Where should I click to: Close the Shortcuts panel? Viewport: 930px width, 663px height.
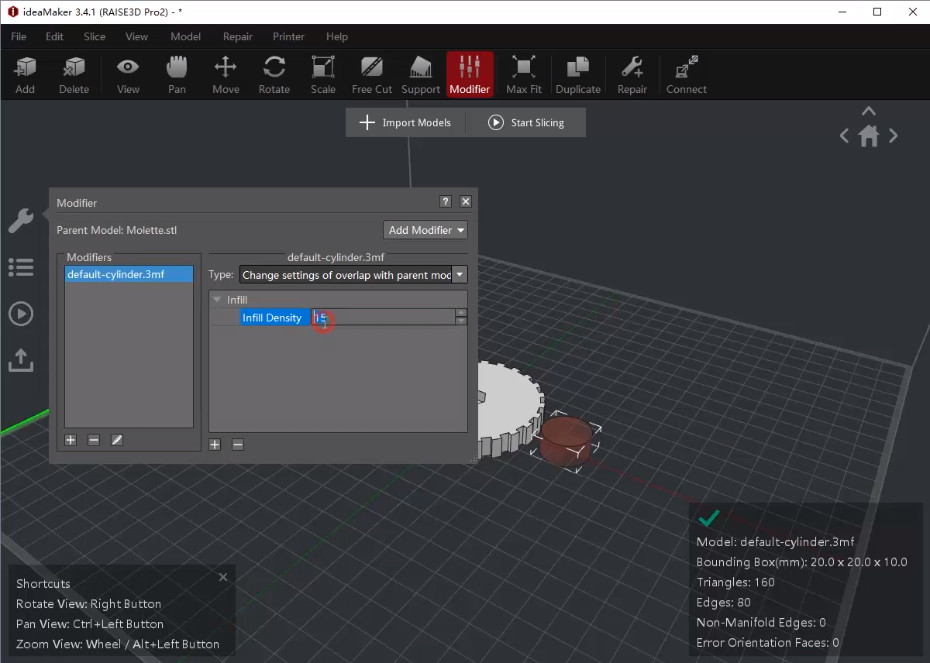(223, 577)
